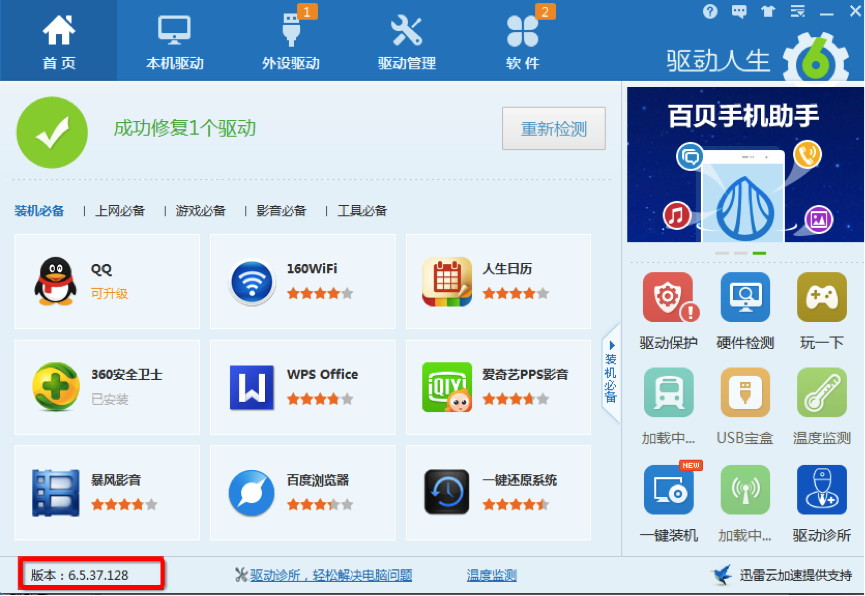This screenshot has height=596, width=865.
Task: Launch the 一键装机 tool
Action: pyautogui.click(x=668, y=490)
